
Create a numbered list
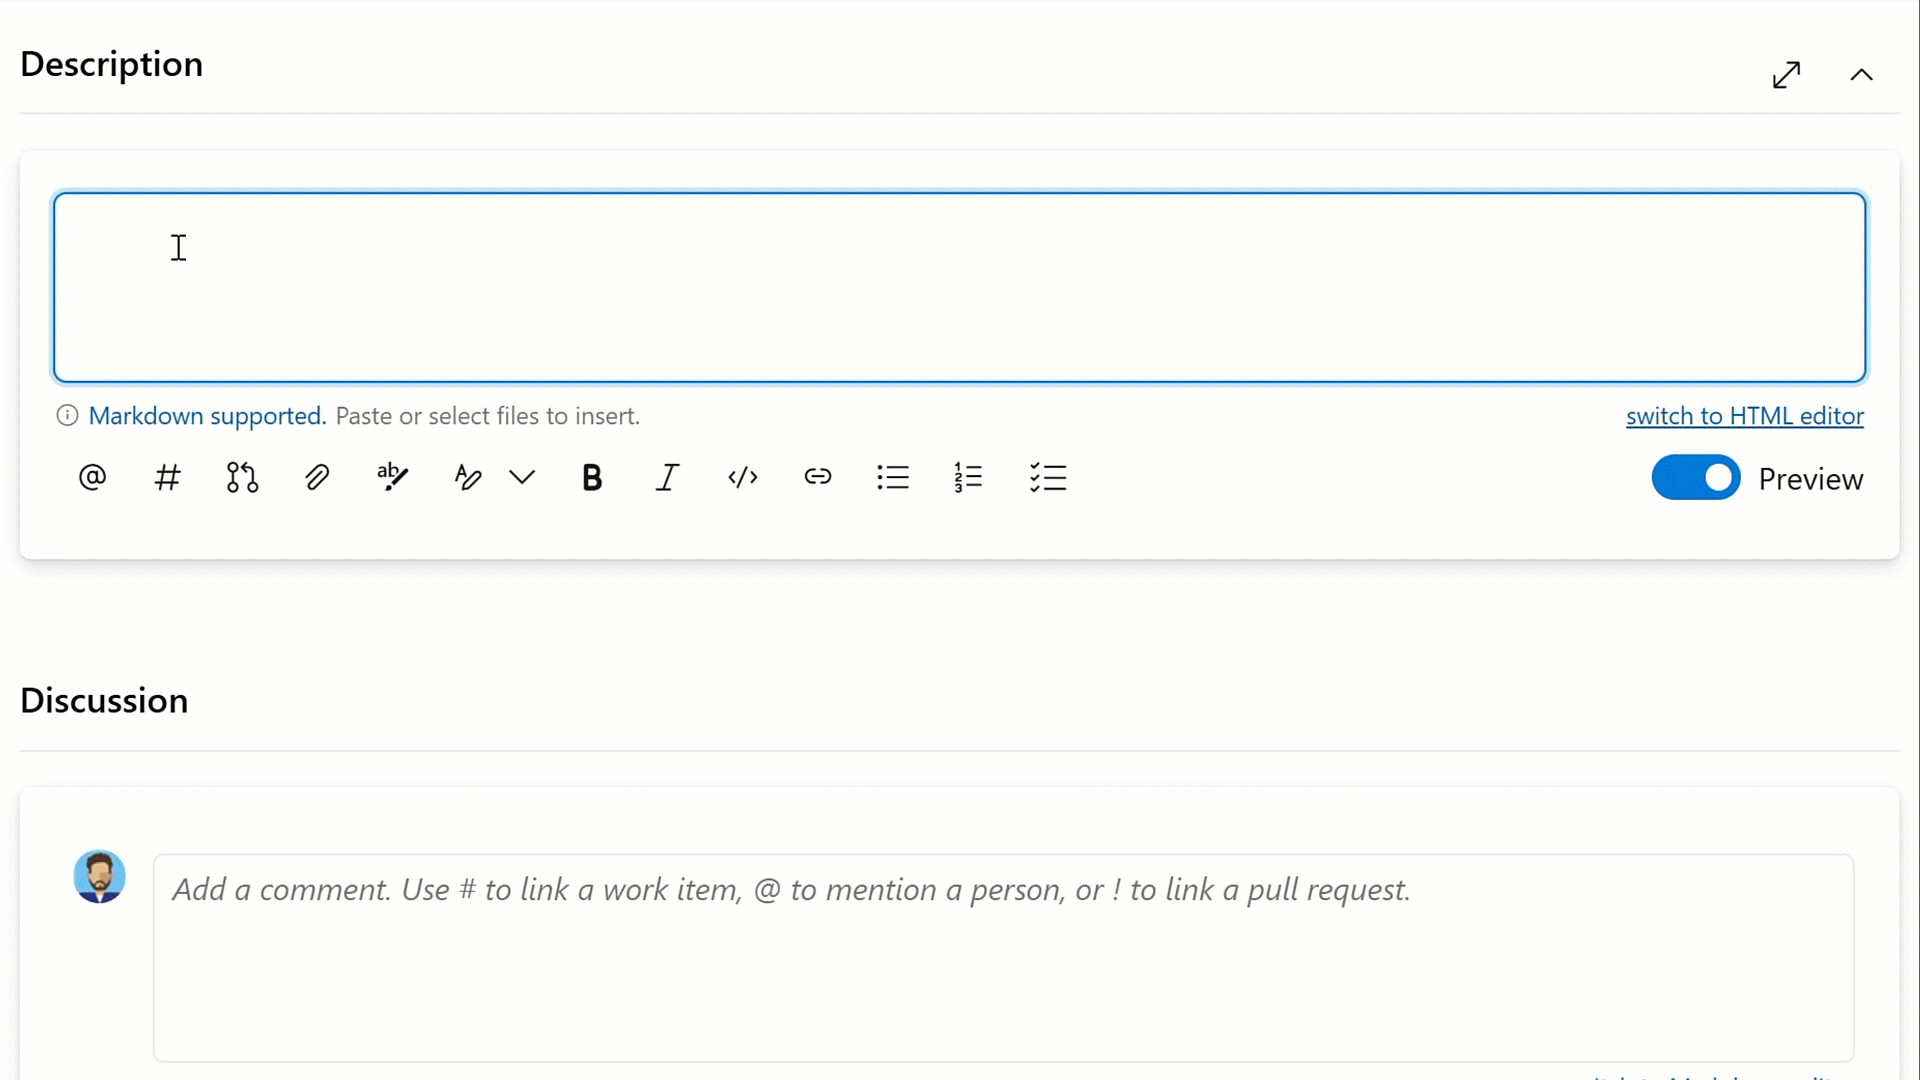pyautogui.click(x=968, y=478)
